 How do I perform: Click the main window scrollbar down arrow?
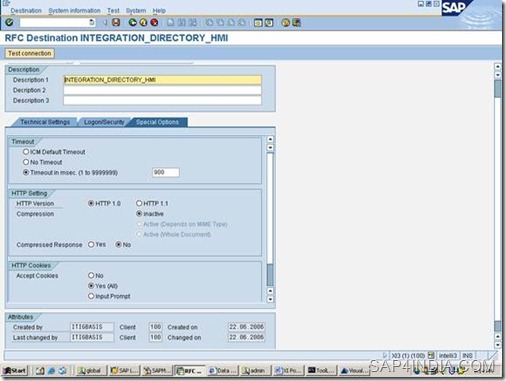498,345
